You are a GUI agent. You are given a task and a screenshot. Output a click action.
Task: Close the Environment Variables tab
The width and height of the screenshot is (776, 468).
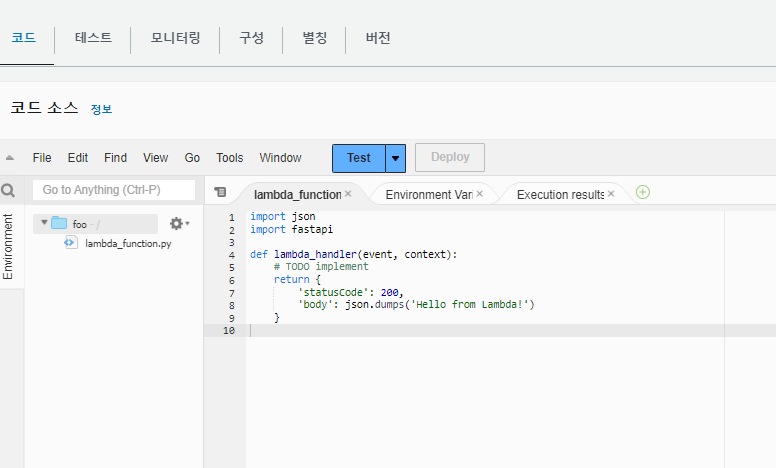[x=479, y=194]
